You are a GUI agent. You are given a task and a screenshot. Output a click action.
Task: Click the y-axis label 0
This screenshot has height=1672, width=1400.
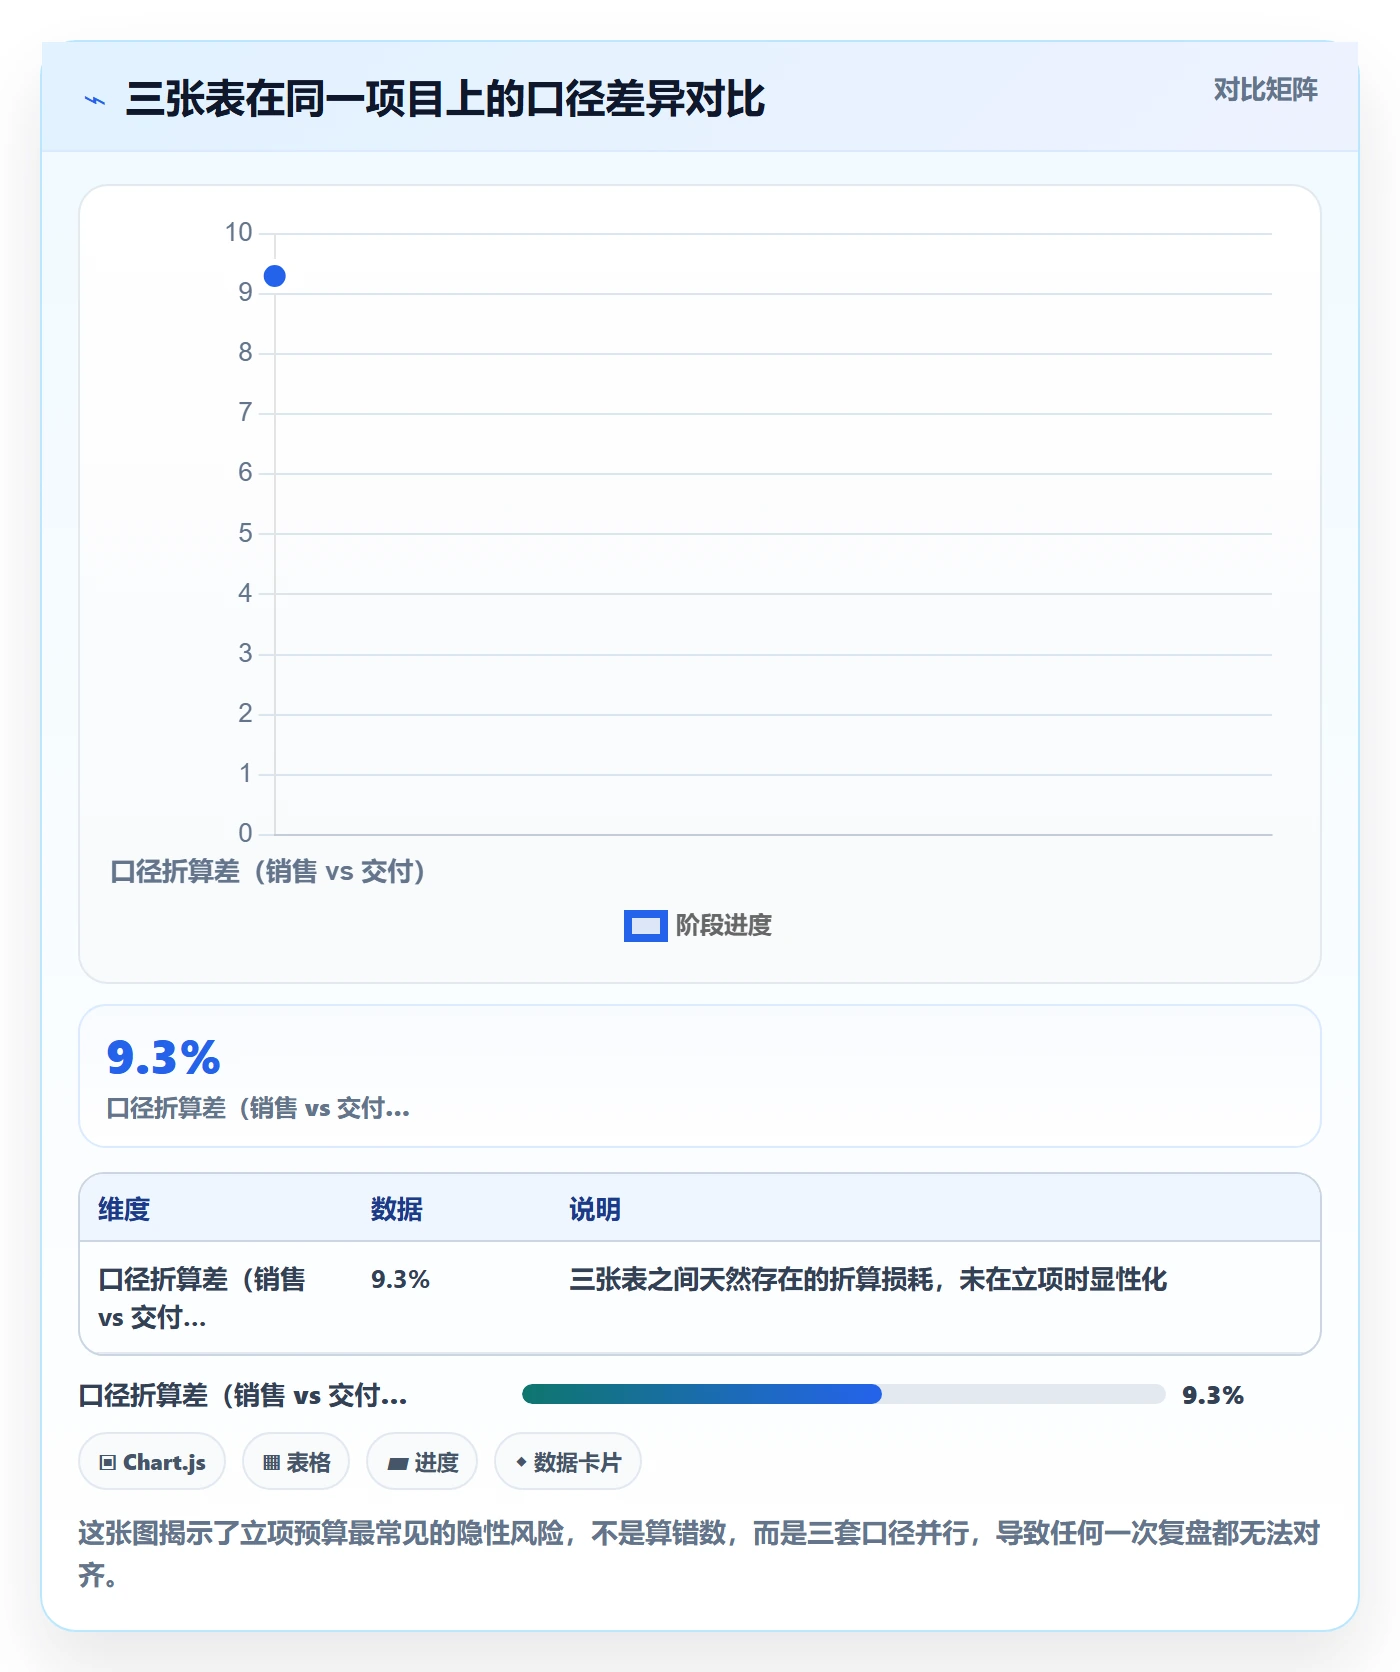(x=245, y=833)
